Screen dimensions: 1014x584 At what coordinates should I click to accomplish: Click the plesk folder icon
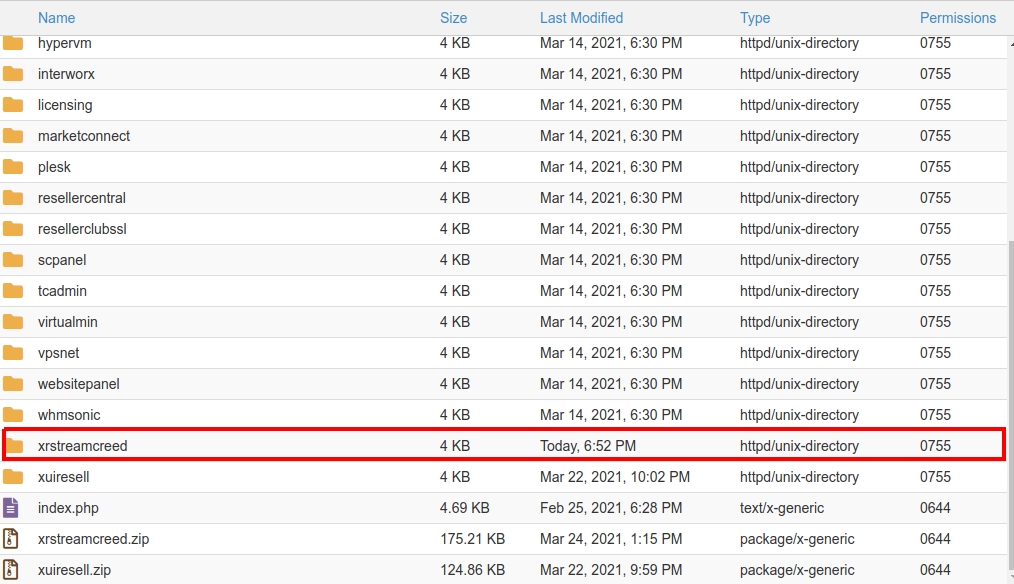click(x=13, y=167)
